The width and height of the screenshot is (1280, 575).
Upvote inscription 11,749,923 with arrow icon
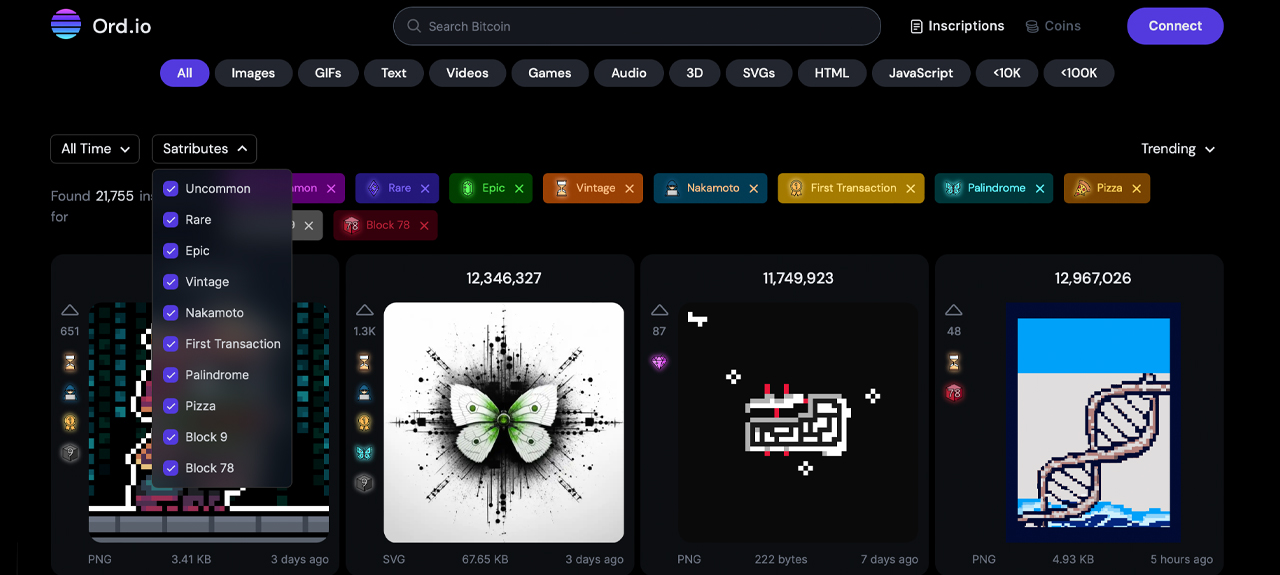[659, 311]
